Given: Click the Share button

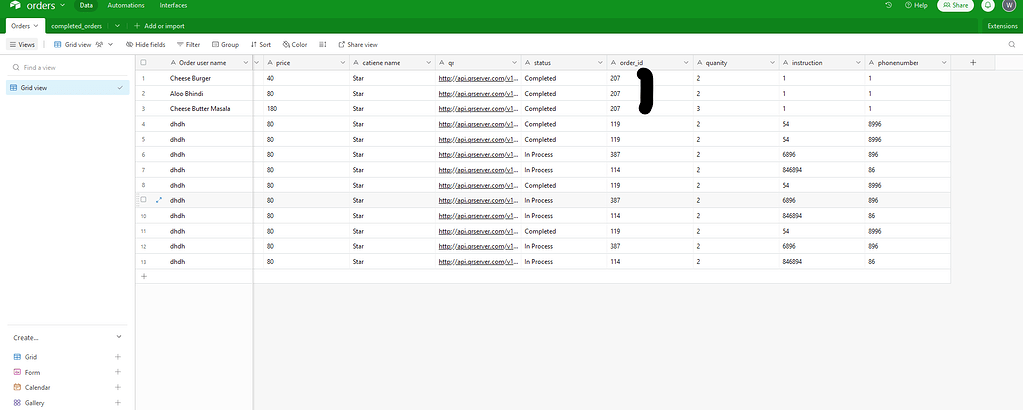Looking at the screenshot, I should 955,5.
